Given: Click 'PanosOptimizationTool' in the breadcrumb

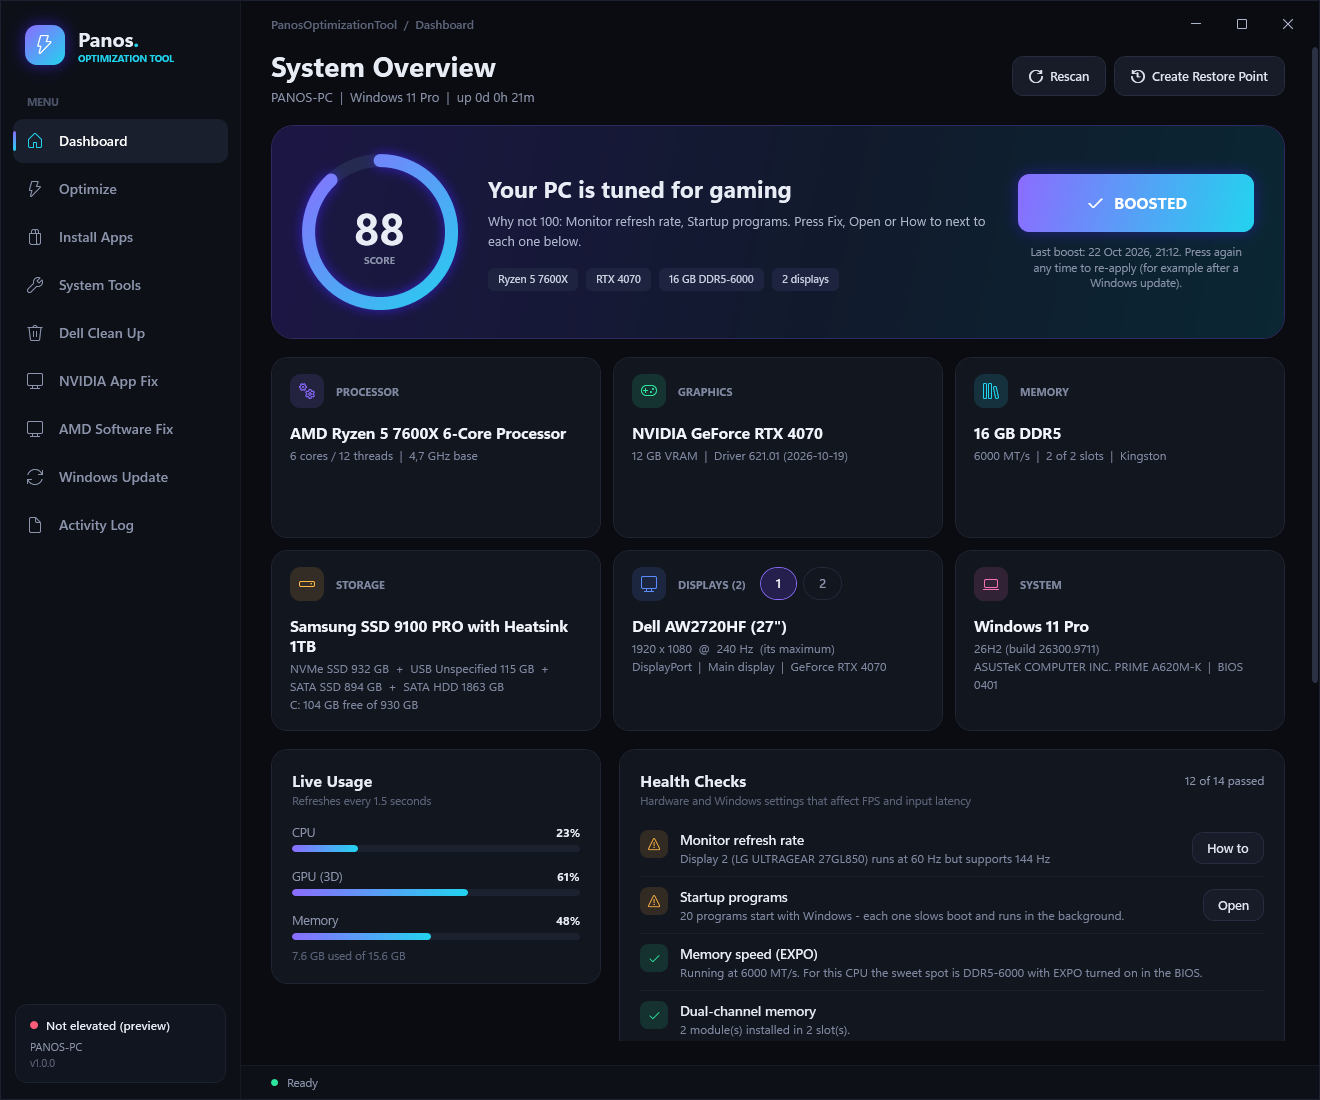Looking at the screenshot, I should [334, 25].
